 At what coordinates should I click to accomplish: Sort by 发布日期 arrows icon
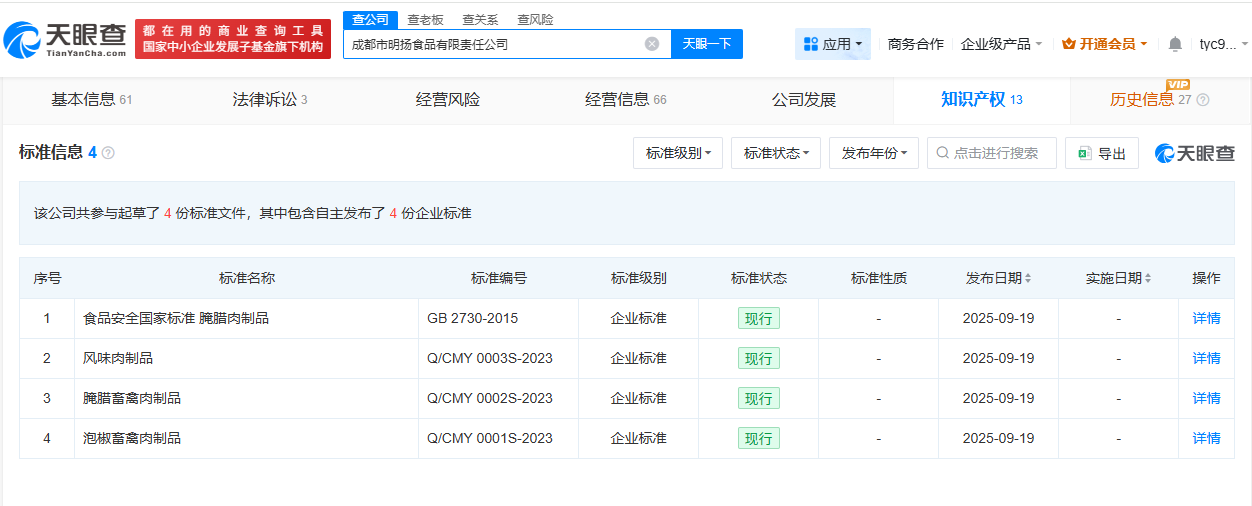click(x=1028, y=278)
